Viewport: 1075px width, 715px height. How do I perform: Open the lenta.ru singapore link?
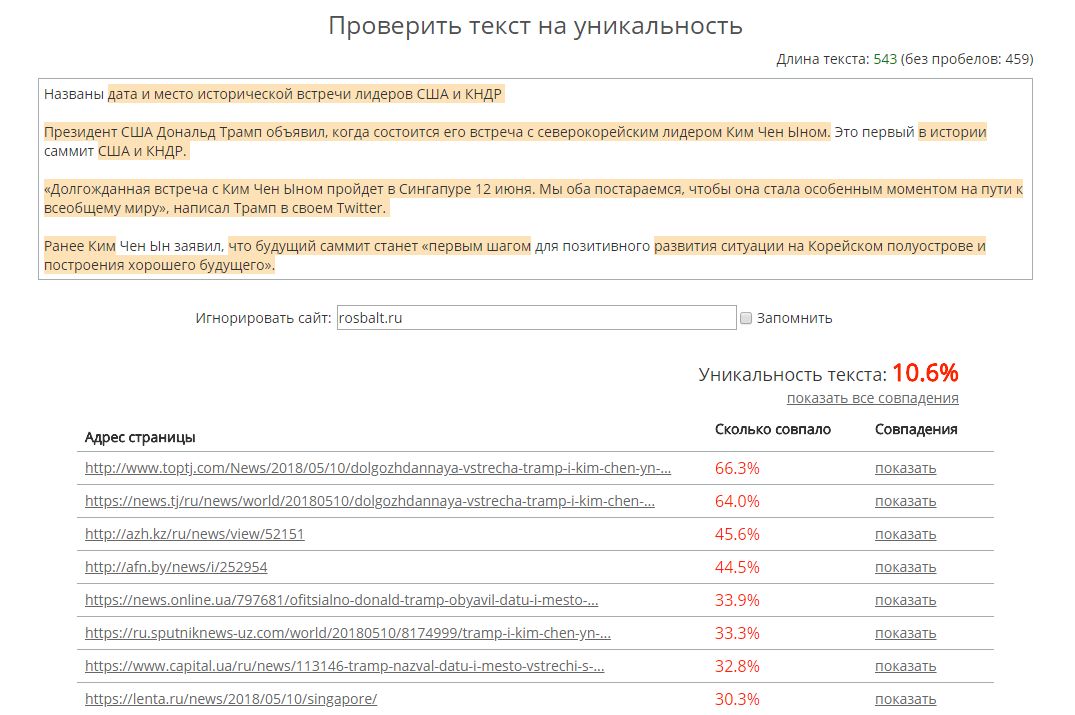click(230, 699)
